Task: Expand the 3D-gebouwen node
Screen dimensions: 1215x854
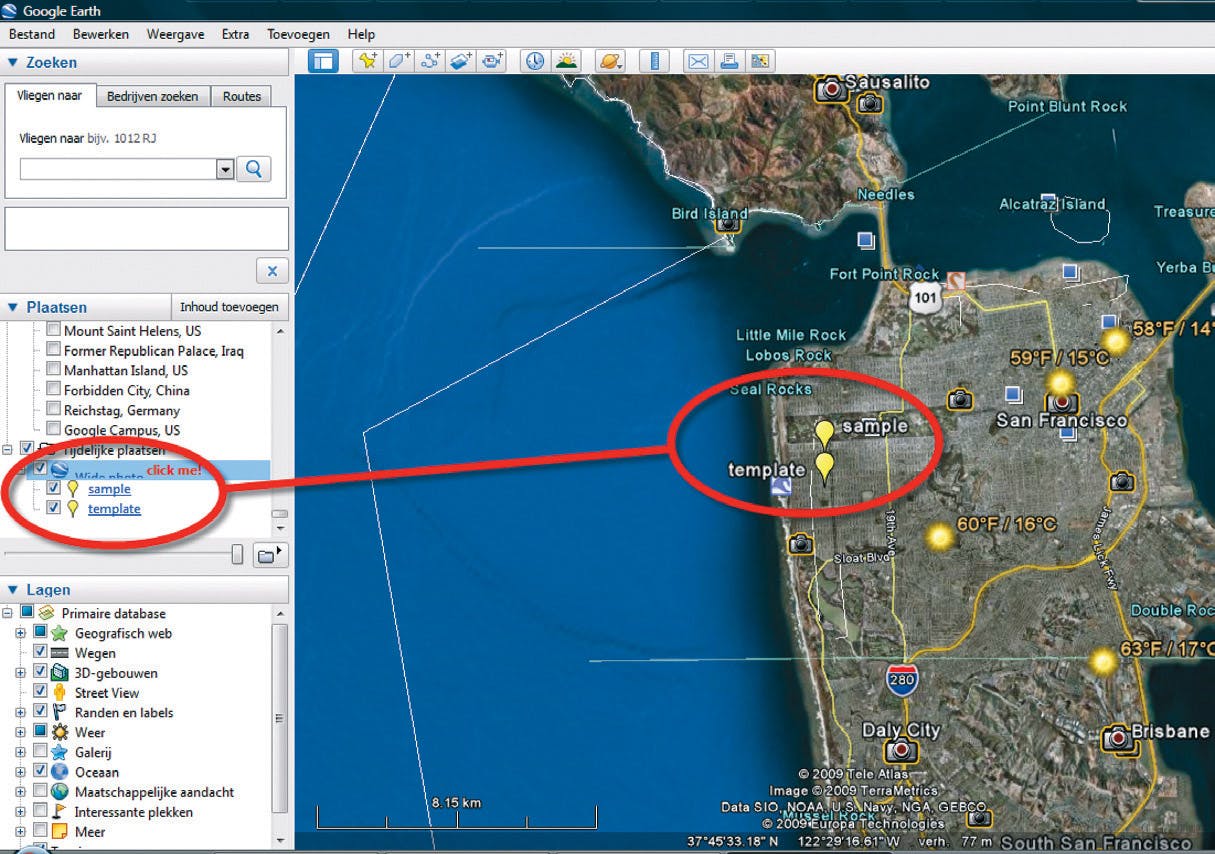Action: pos(20,673)
